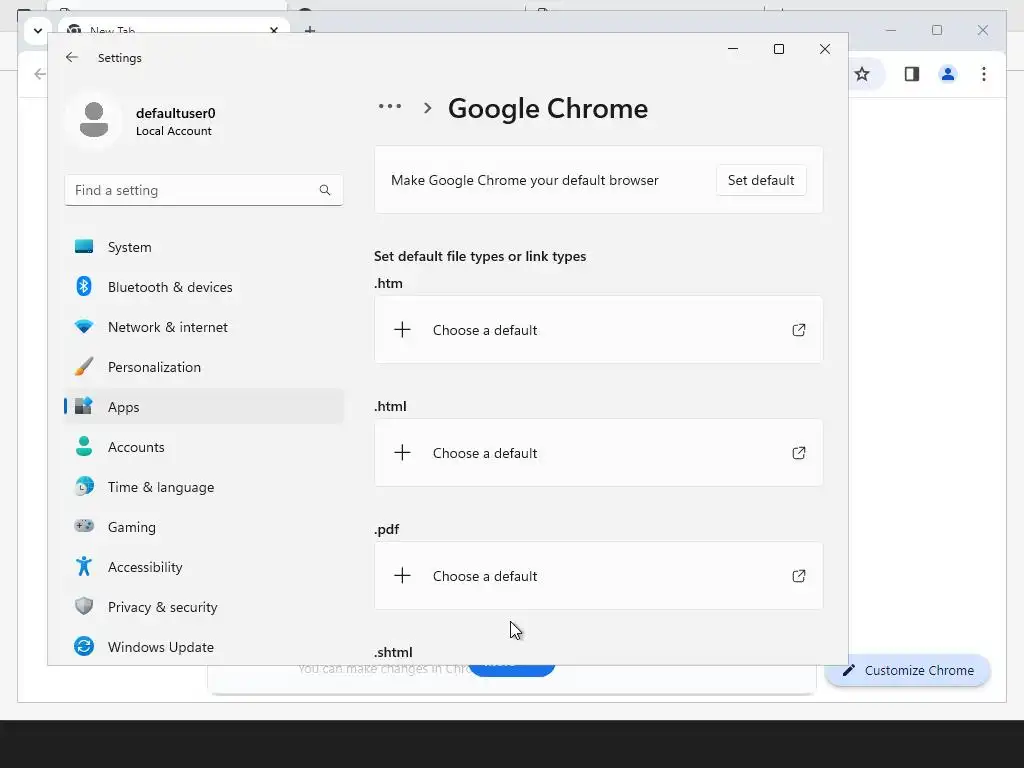Click the Chrome bookmark star icon
1024x768 pixels.
click(862, 74)
